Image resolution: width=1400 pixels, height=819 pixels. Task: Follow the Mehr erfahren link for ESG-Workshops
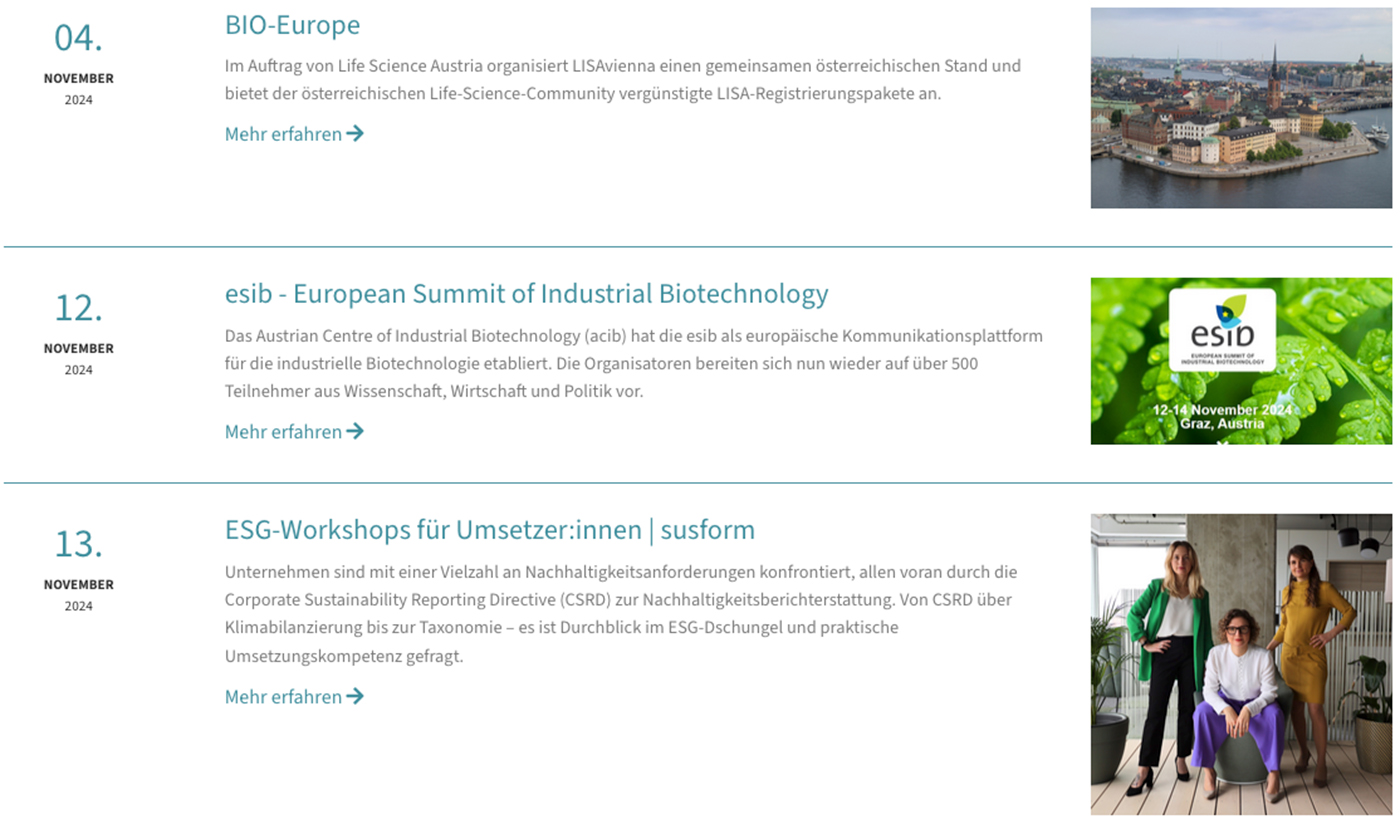point(294,697)
